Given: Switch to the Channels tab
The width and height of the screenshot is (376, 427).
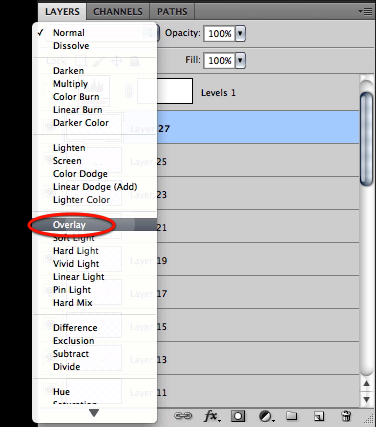Looking at the screenshot, I should pos(118,12).
